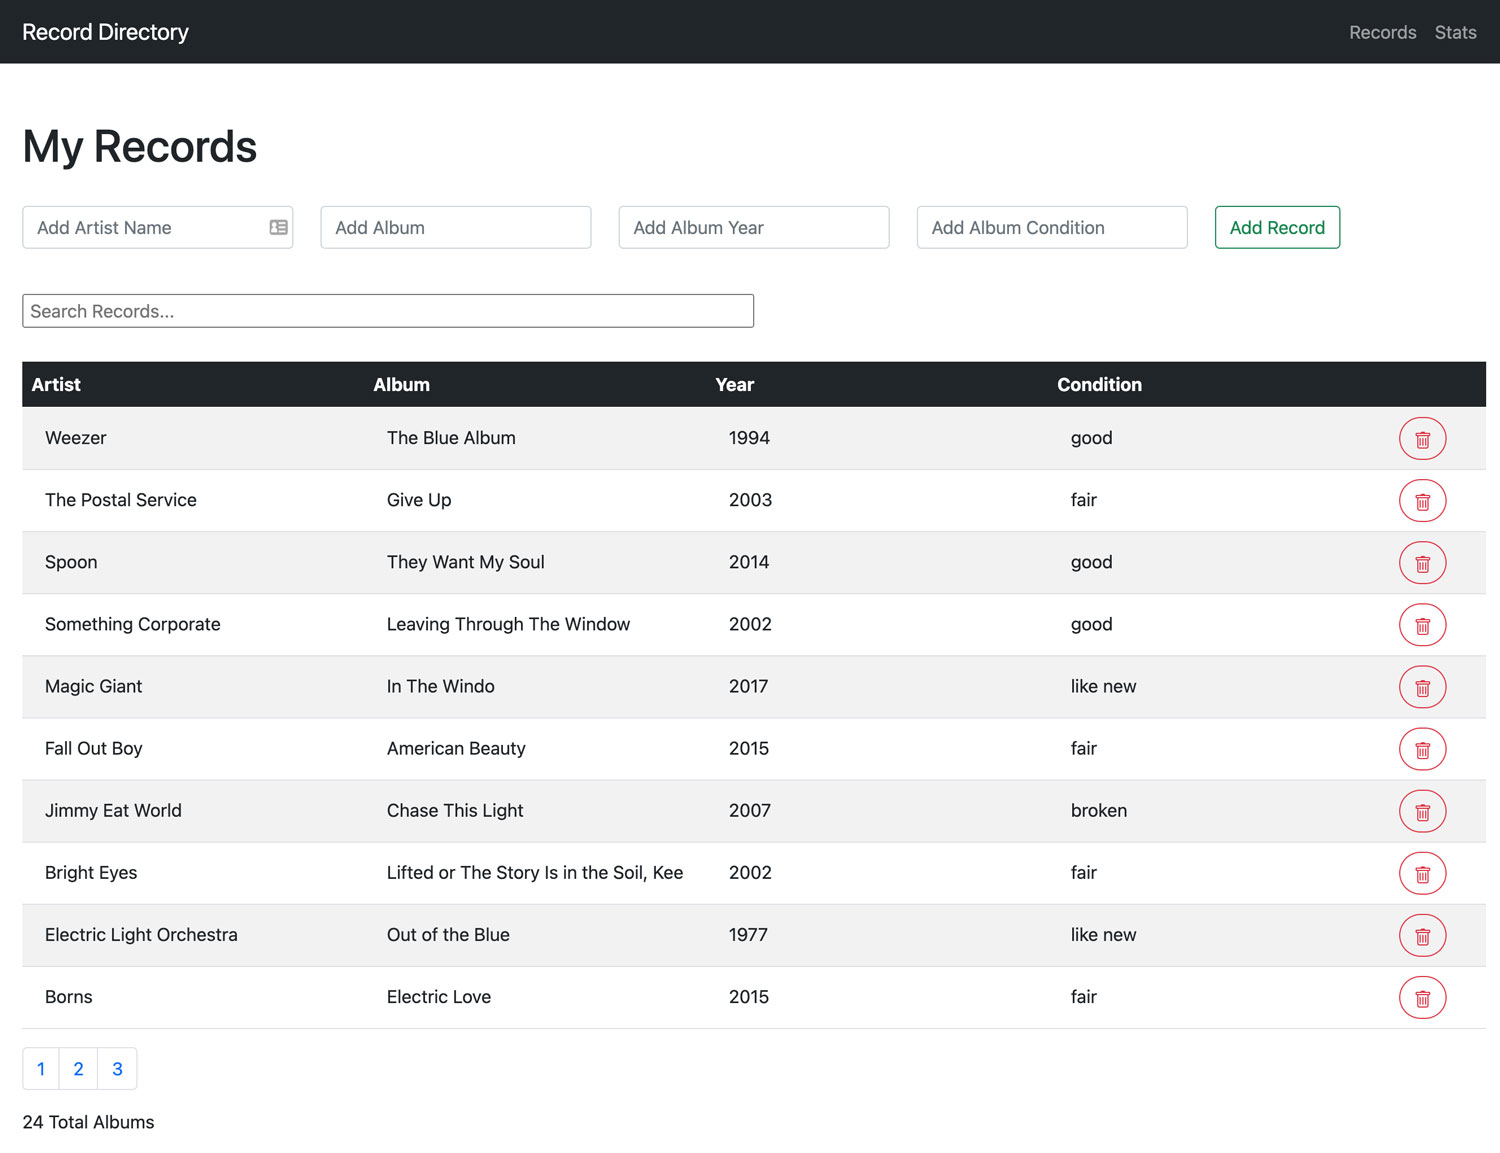Image resolution: width=1500 pixels, height=1153 pixels.
Task: Click the 'Spoon' artist cell
Action: coord(71,562)
